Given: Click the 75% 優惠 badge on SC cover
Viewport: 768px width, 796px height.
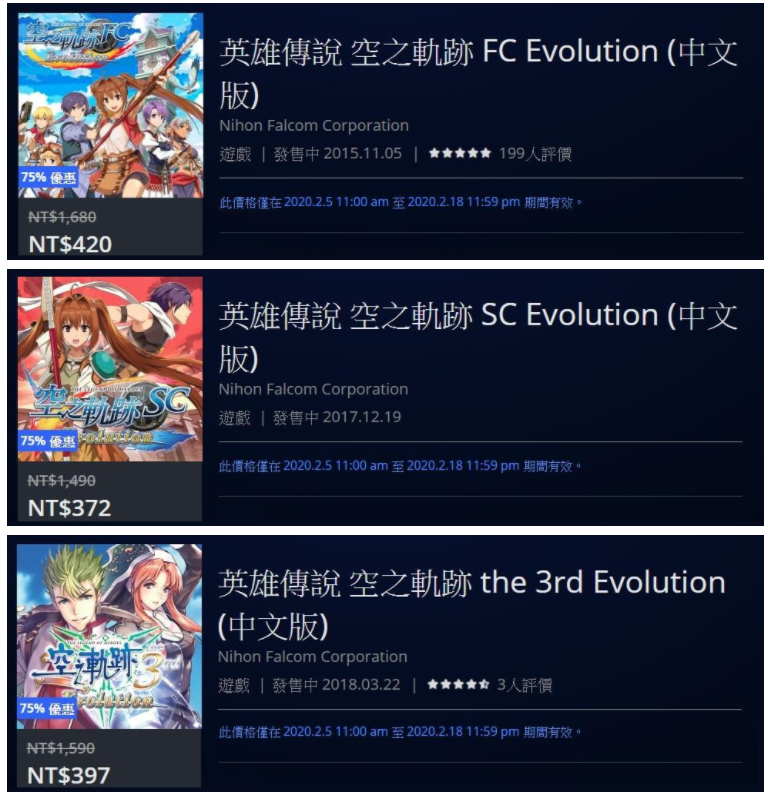Looking at the screenshot, I should pyautogui.click(x=48, y=441).
